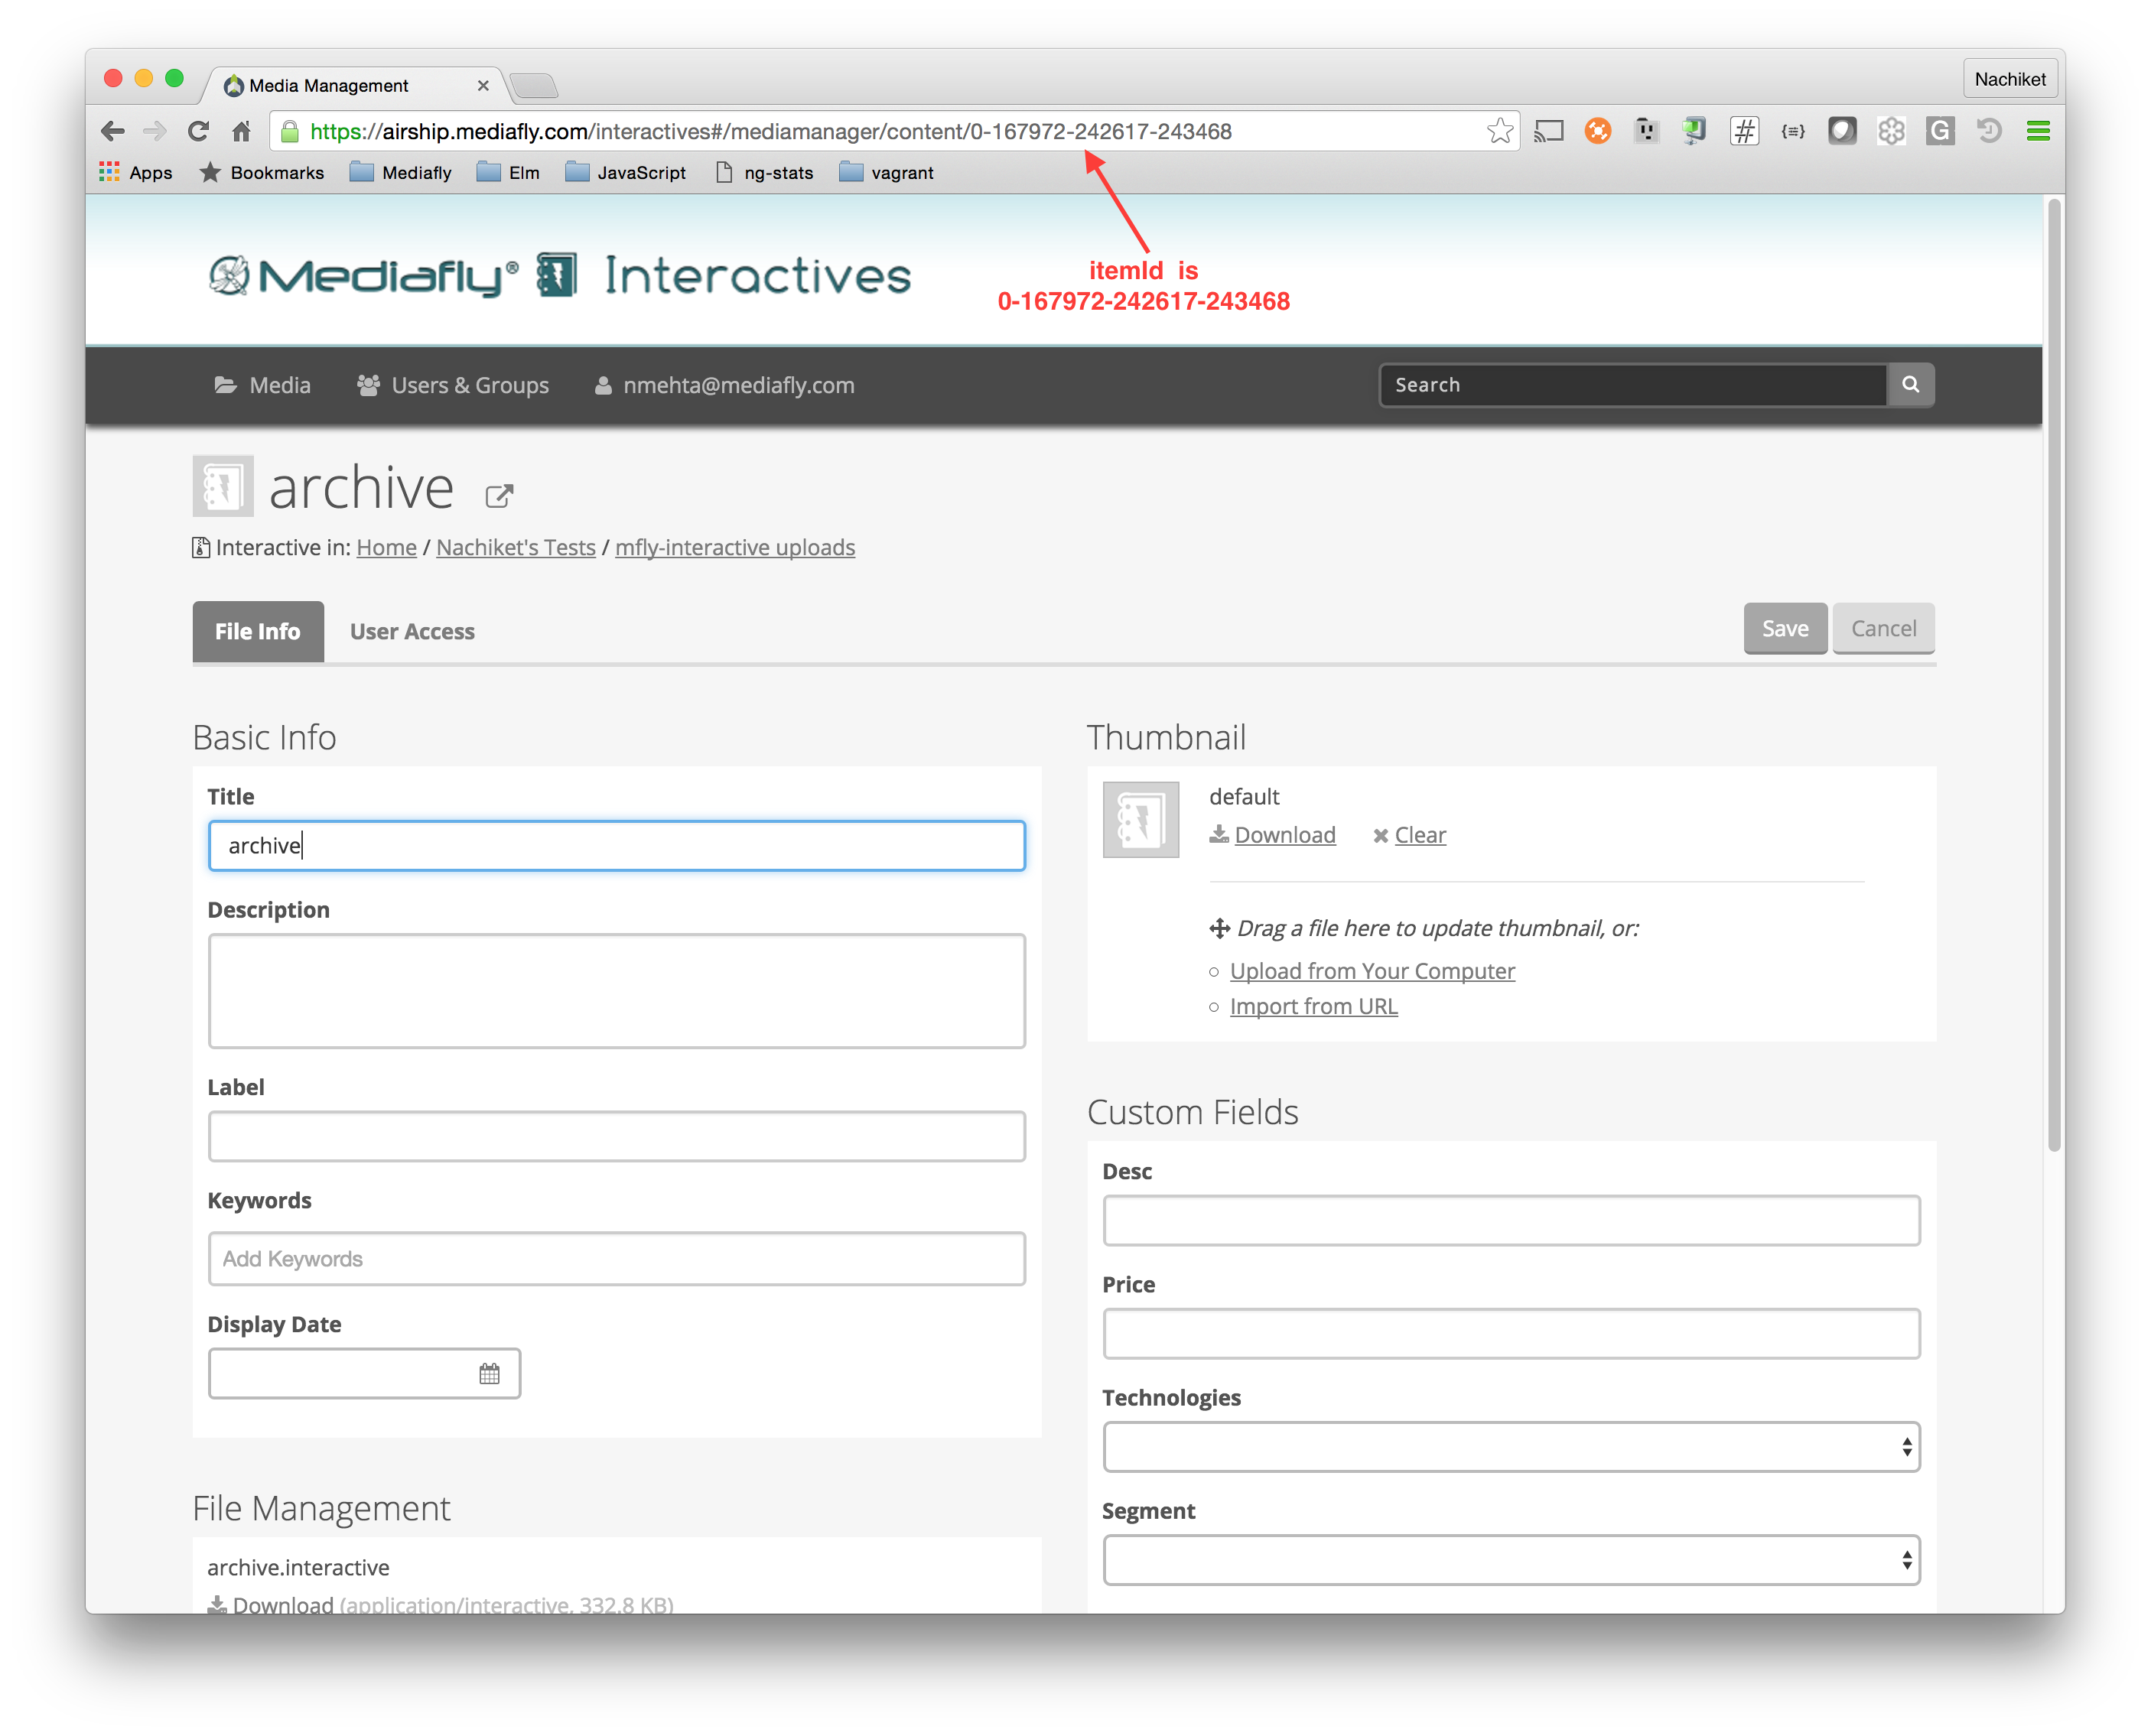Viewport: 2151px width, 1736px height.
Task: Click the page vertical scrollbar
Action: tap(2054, 675)
